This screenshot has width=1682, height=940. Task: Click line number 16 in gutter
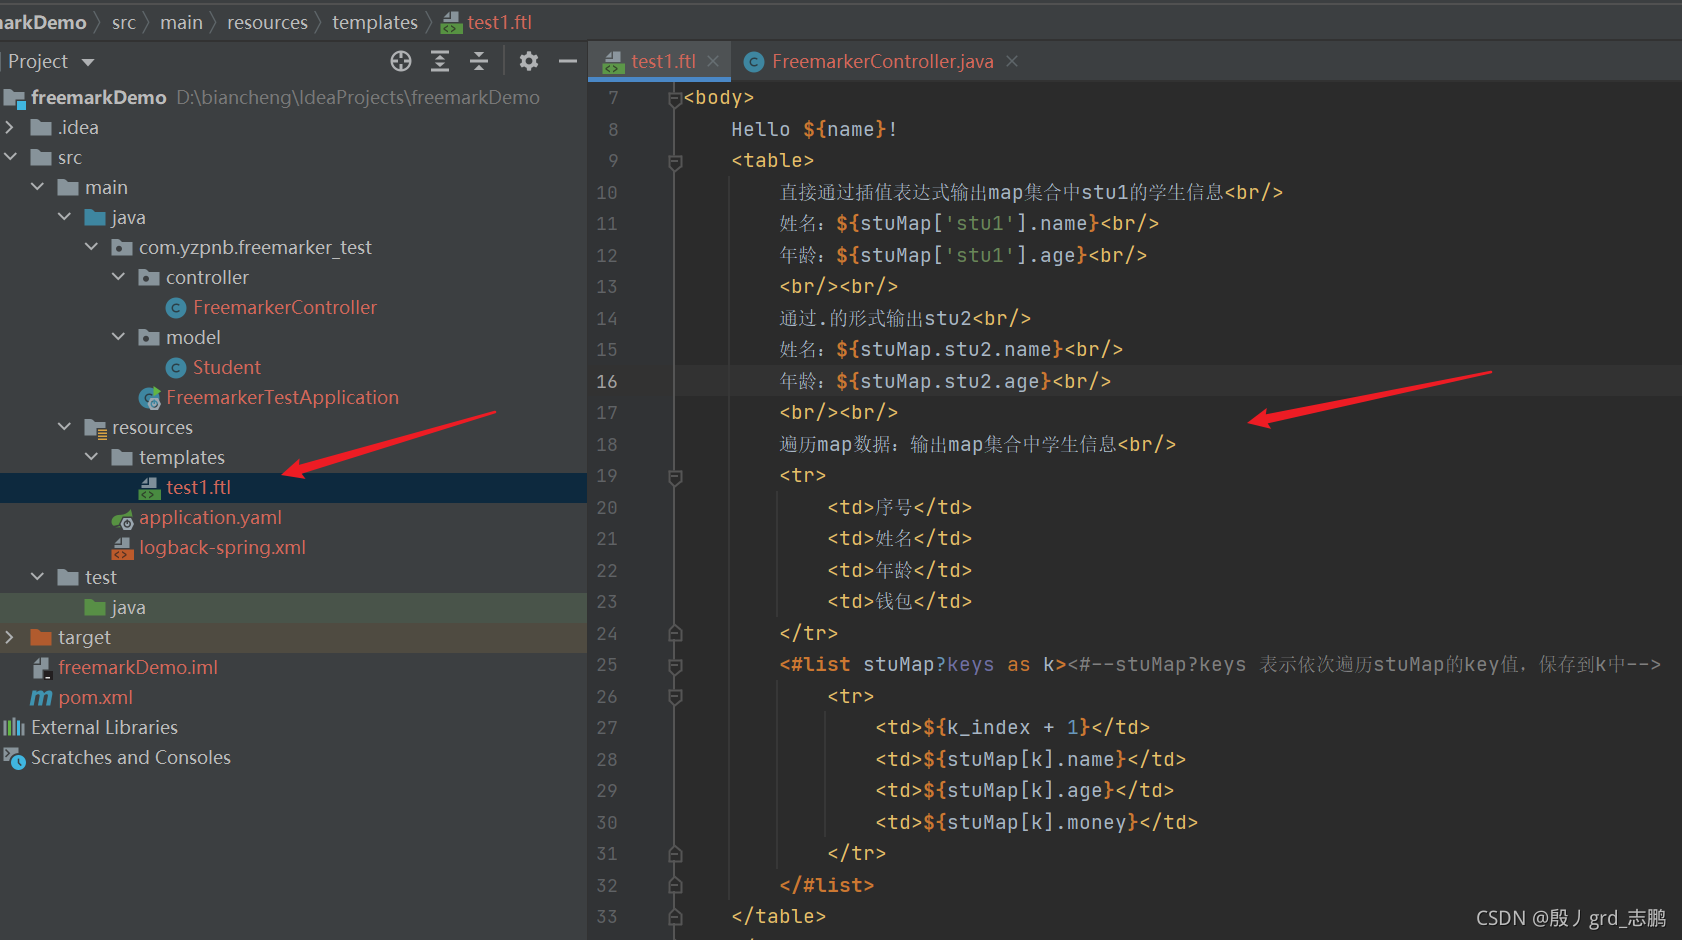[x=607, y=381]
